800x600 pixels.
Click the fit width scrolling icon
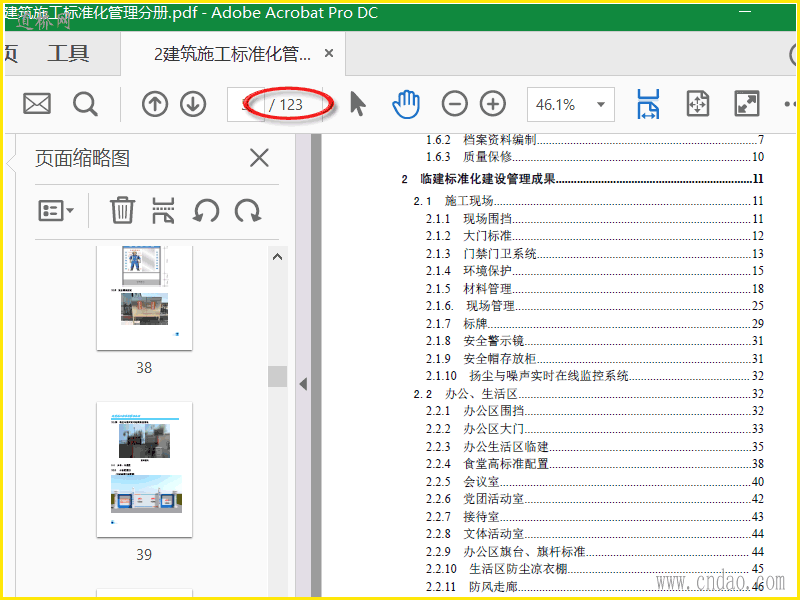648,104
